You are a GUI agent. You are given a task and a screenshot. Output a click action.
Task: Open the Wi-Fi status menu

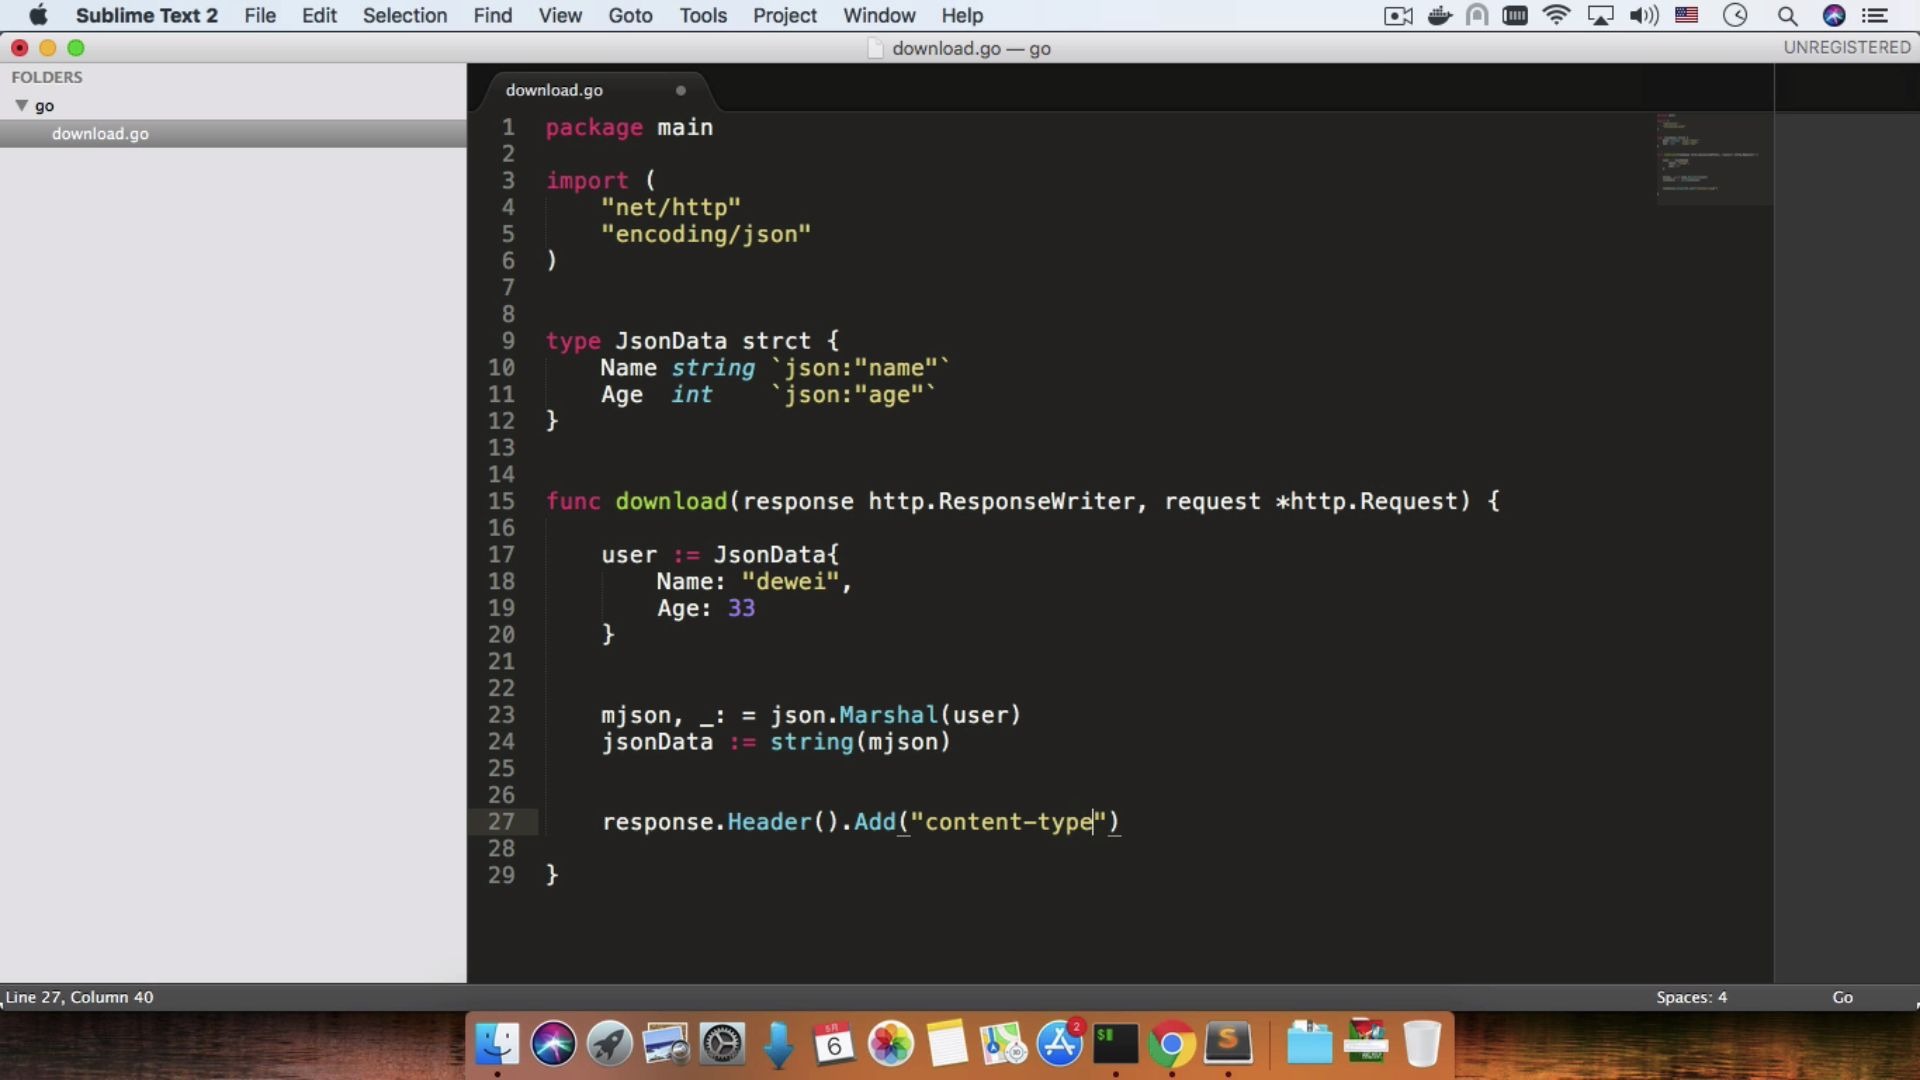[x=1556, y=16]
